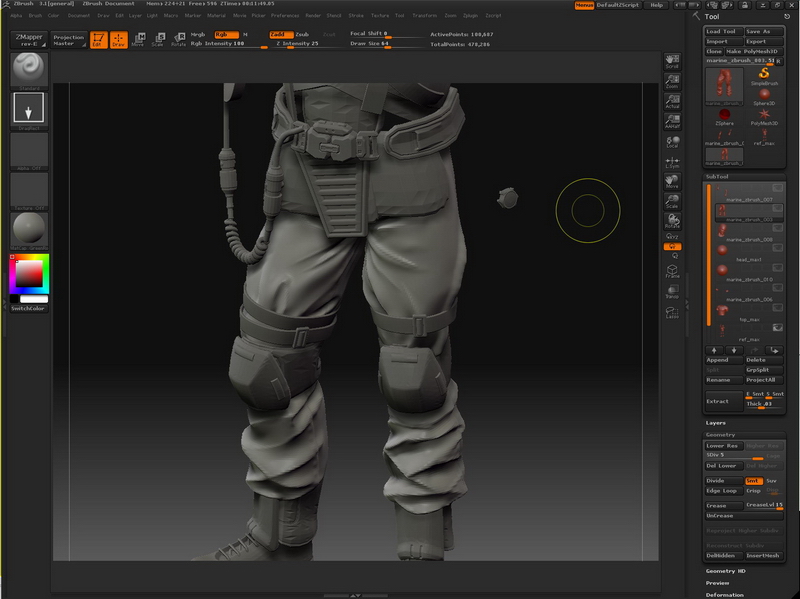Click the right-shelf Move navigation icon
This screenshot has height=599, width=800.
click(672, 182)
